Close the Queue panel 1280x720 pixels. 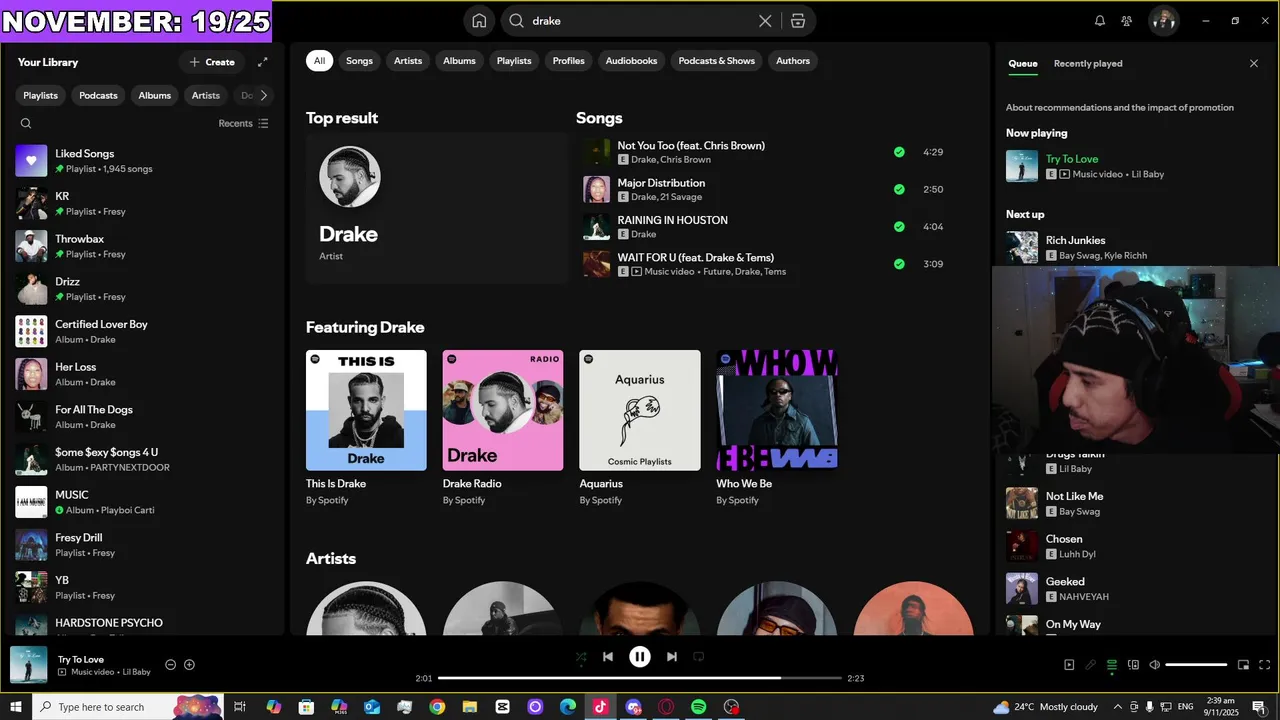click(1254, 64)
